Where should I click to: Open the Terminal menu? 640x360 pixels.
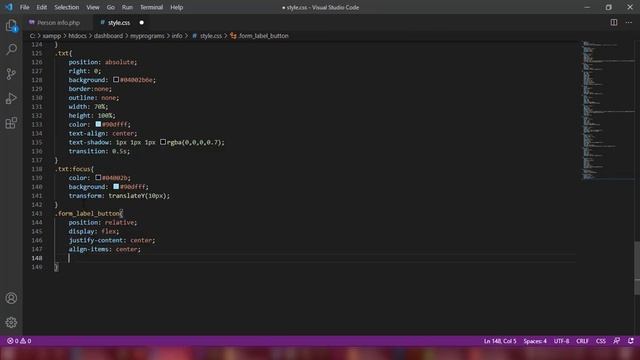pos(151,7)
